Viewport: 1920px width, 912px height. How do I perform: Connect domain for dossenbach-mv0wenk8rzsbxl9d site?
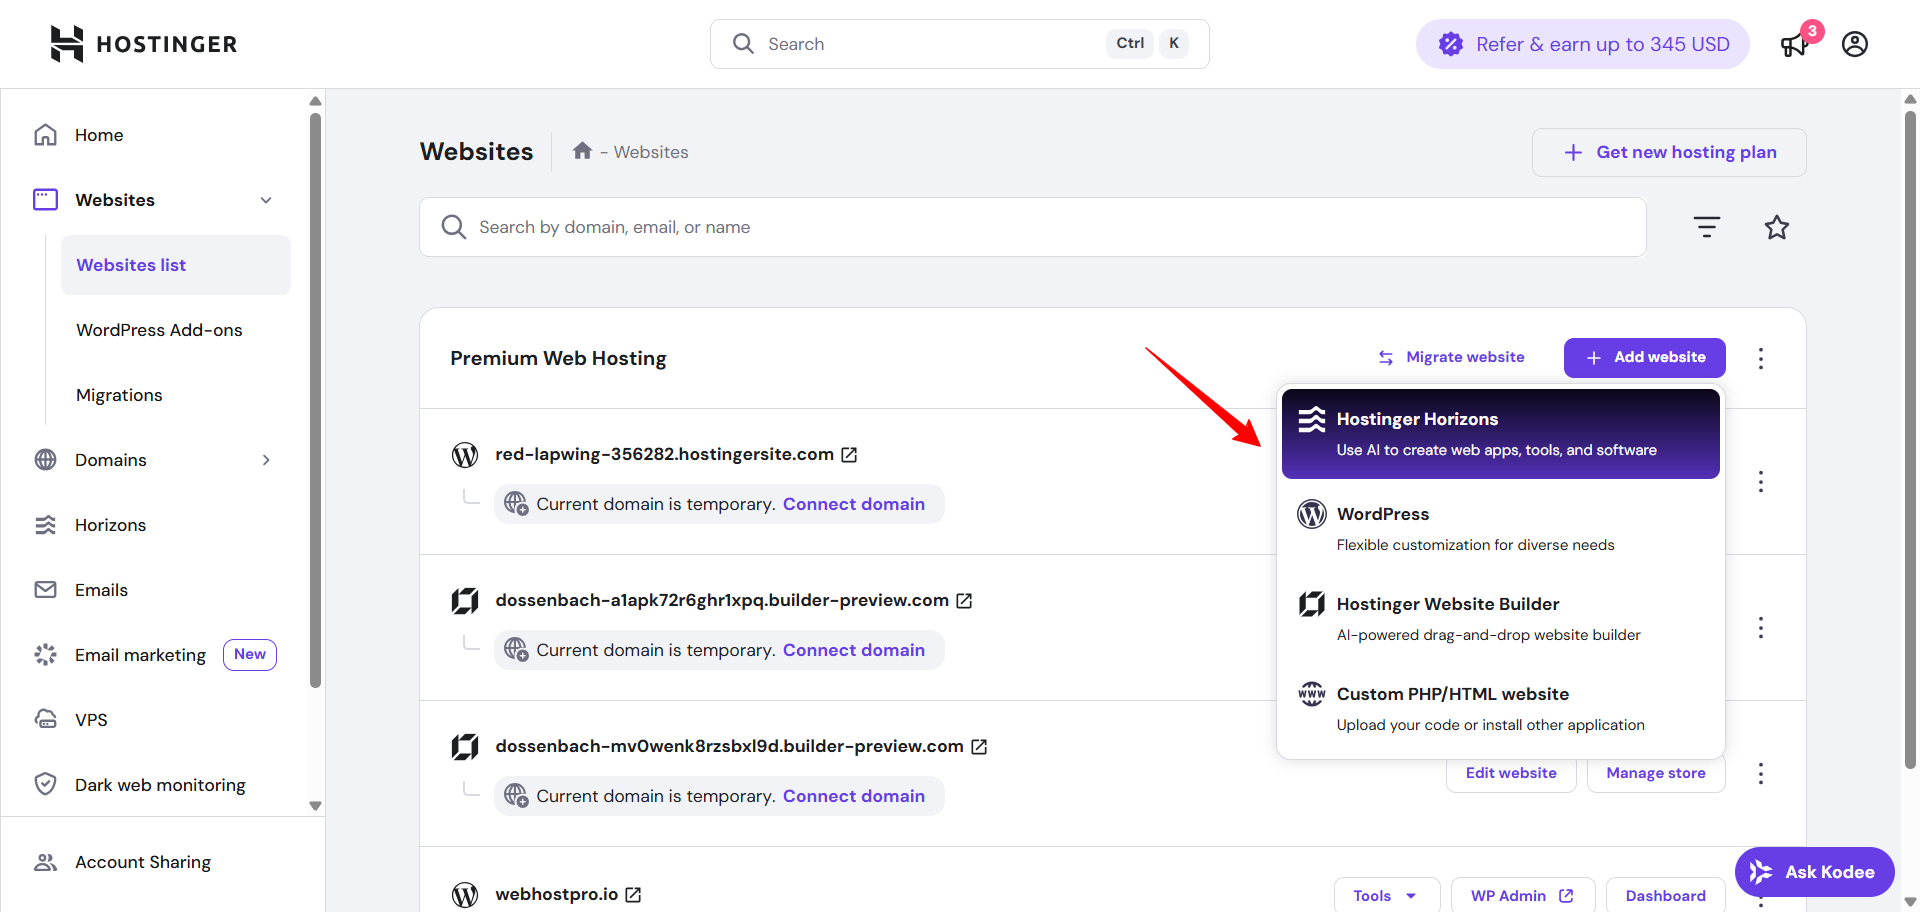(x=853, y=796)
